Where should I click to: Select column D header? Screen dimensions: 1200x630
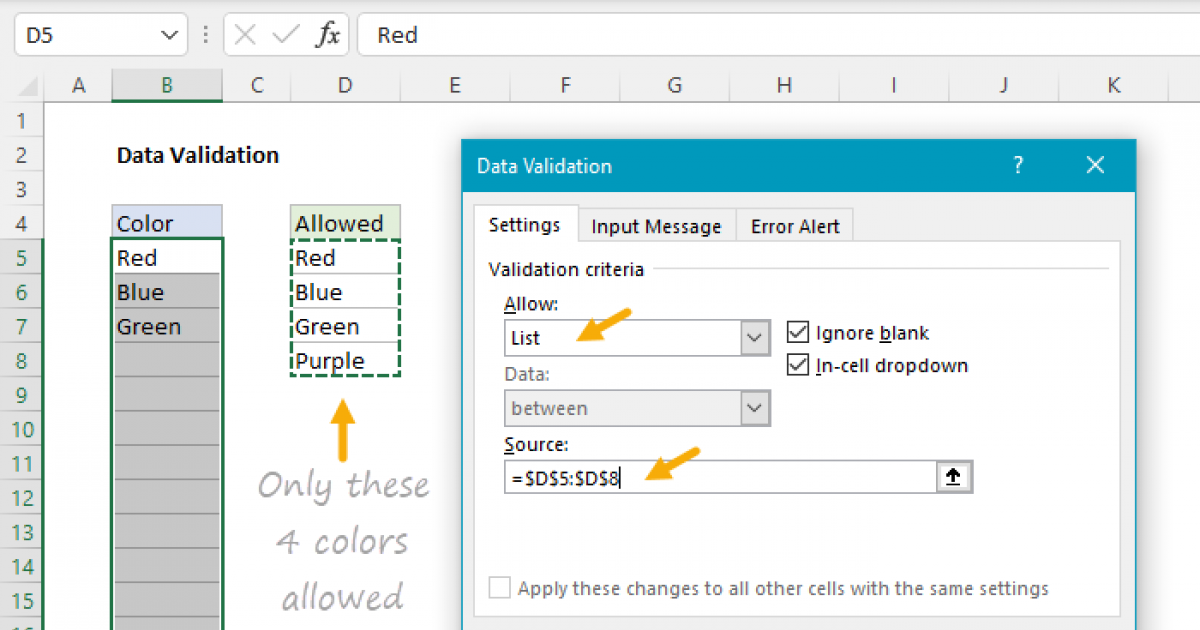tap(345, 86)
